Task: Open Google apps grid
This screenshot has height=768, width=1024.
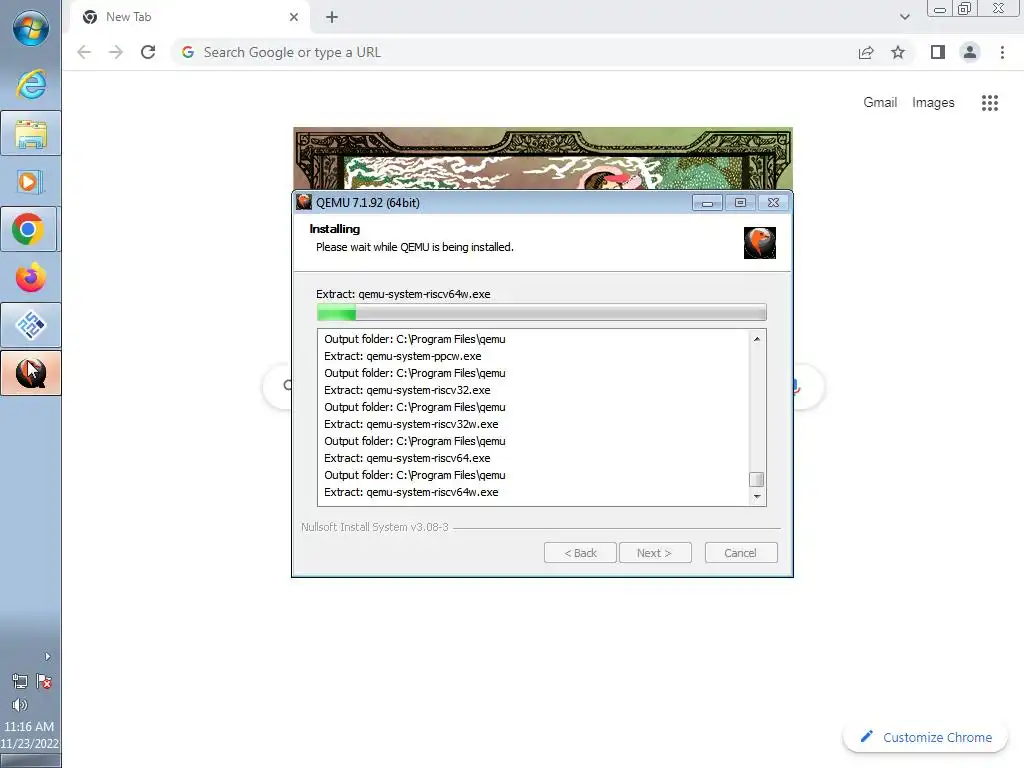Action: coord(989,103)
